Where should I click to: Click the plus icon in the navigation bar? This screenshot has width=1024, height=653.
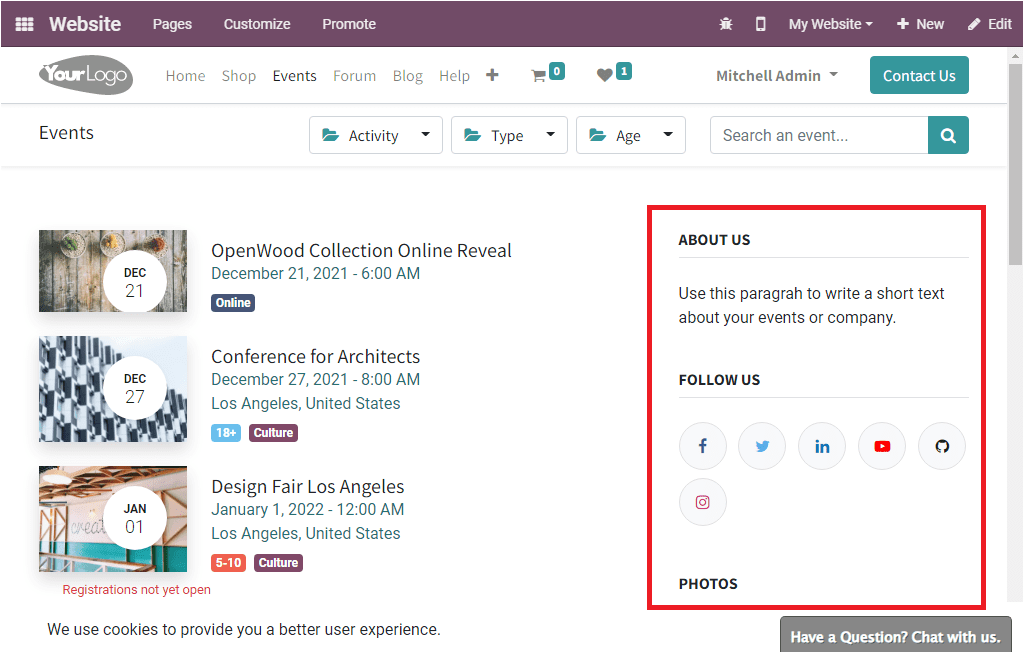tap(492, 74)
